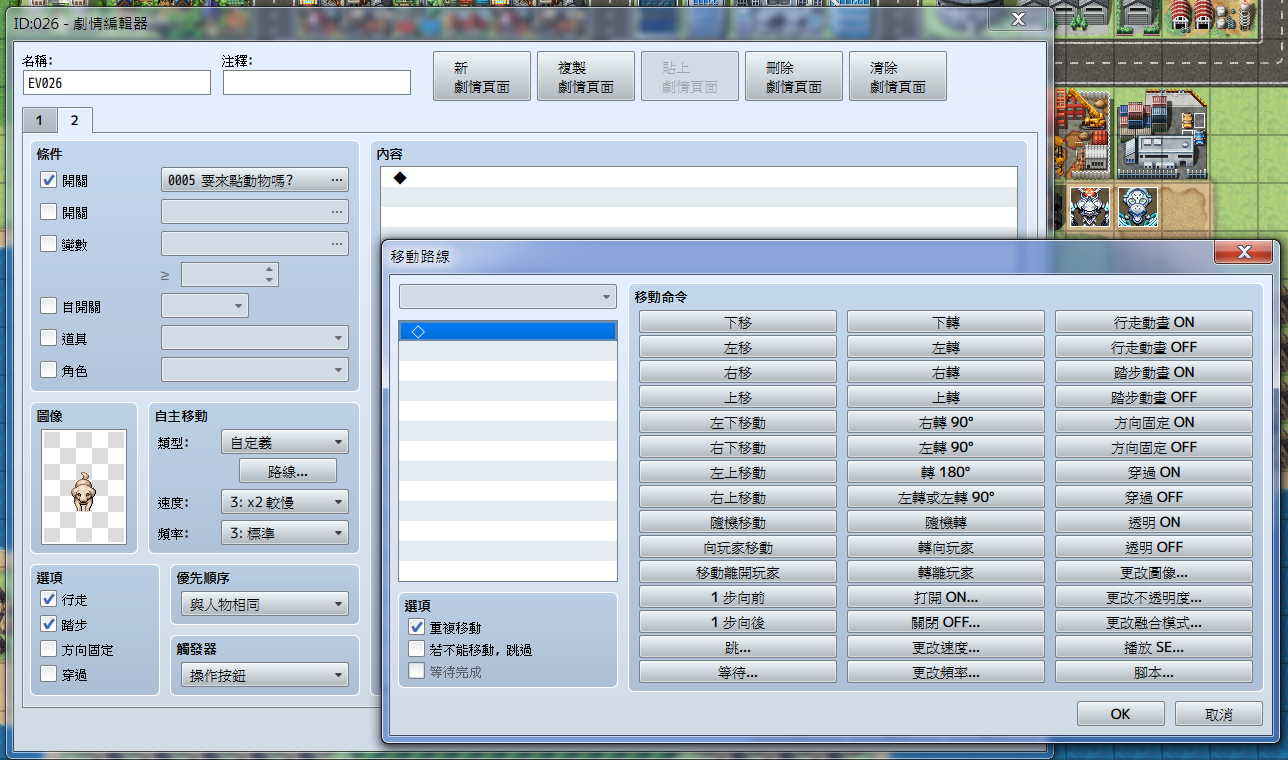Enable the 方向固定 option checkbox

click(48, 649)
